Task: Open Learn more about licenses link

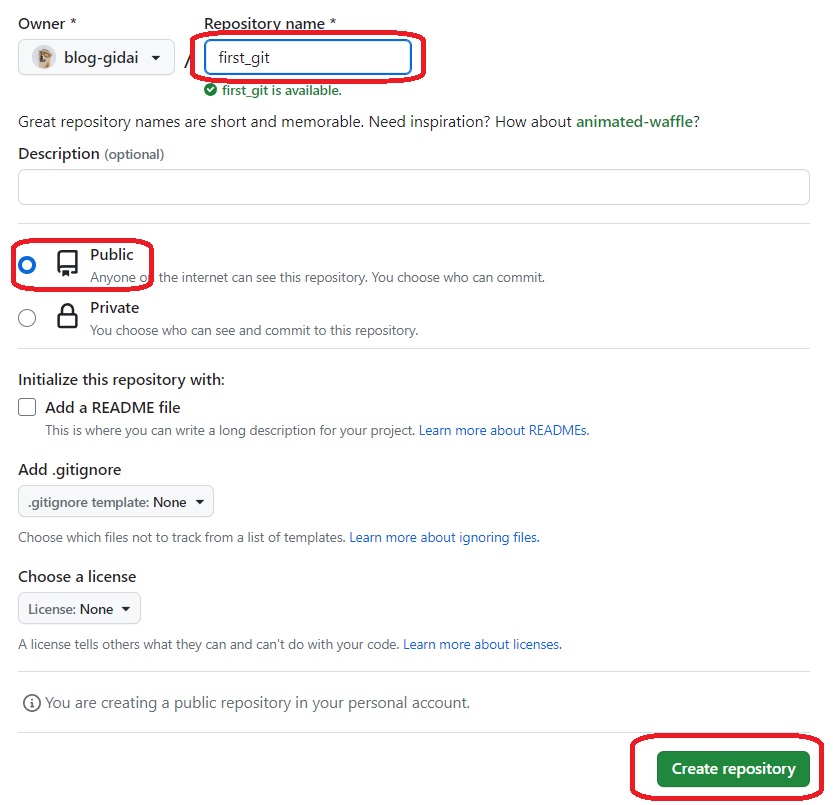Action: (482, 645)
